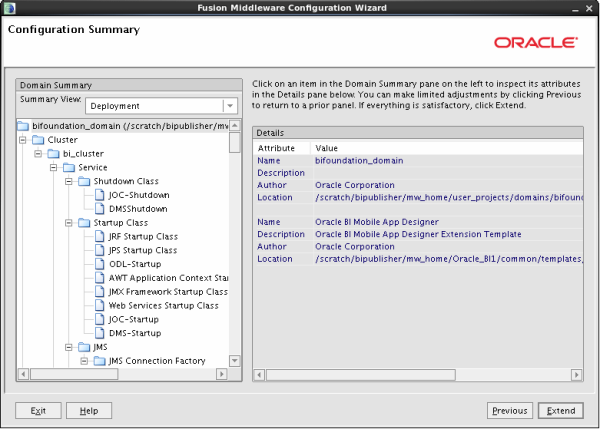Select JMS Connection Factory in tree
This screenshot has height=429, width=600.
(157, 361)
